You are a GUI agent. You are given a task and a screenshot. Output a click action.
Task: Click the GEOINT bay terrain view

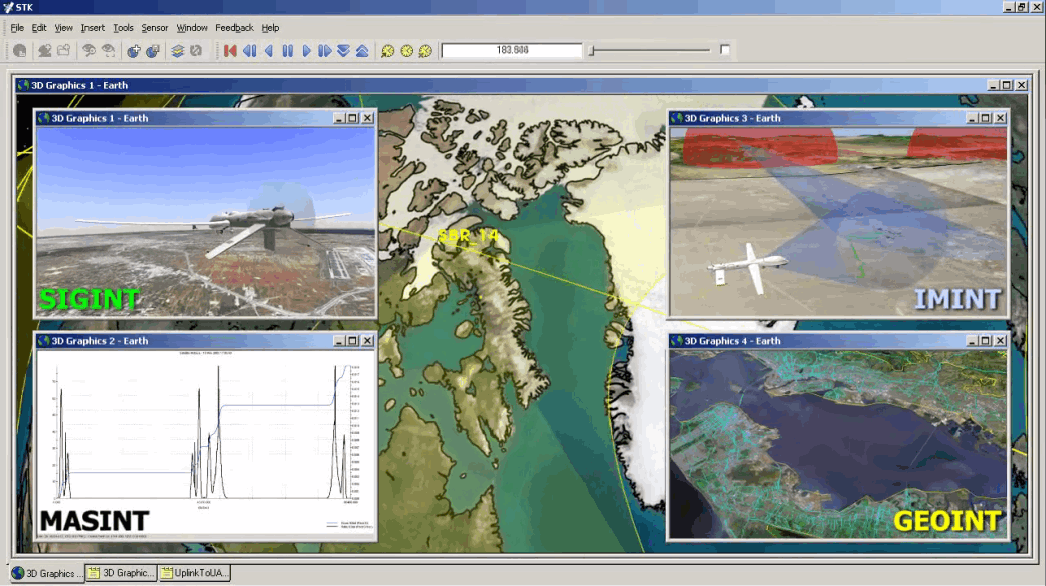(839, 444)
